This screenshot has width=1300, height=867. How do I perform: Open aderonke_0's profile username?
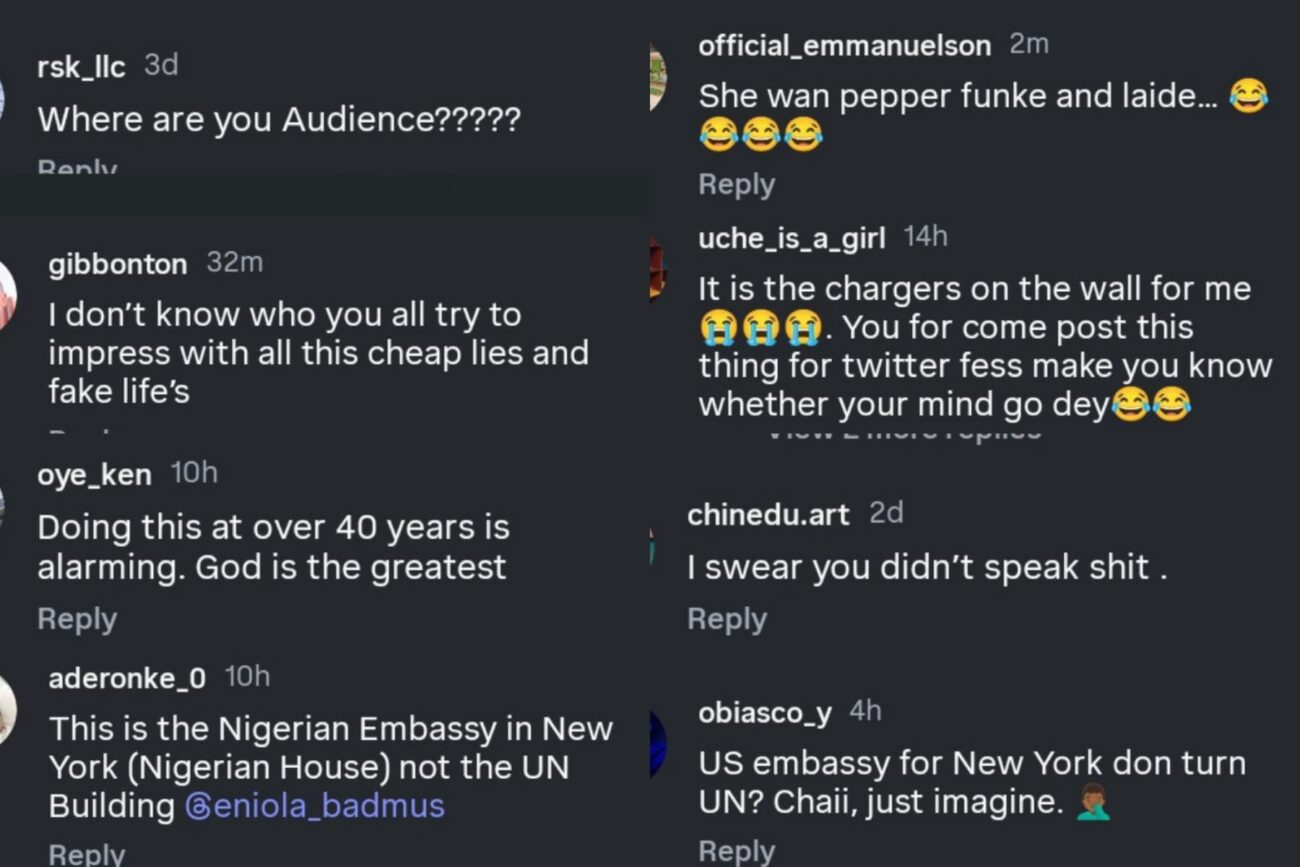[127, 678]
